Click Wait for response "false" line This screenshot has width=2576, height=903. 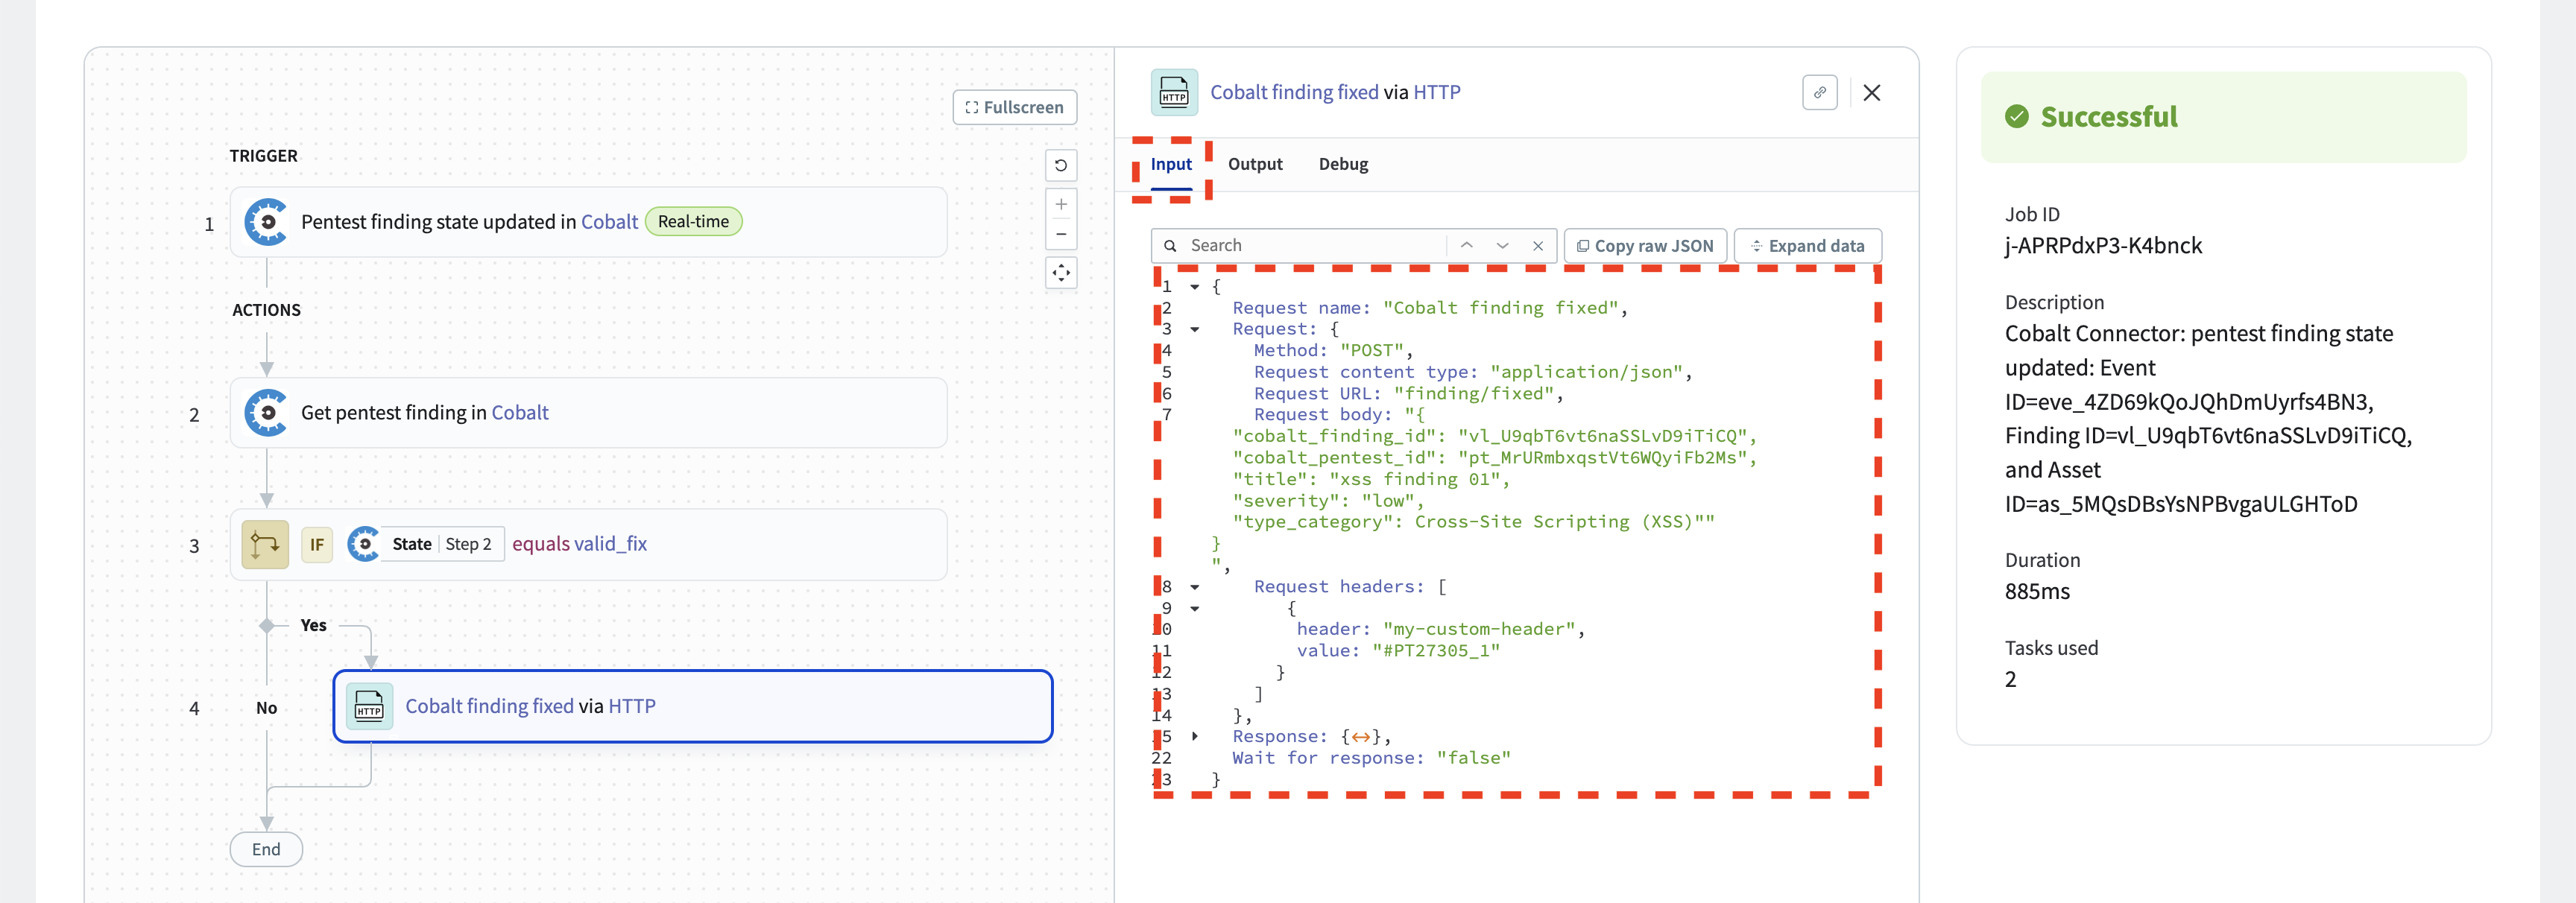click(1371, 759)
